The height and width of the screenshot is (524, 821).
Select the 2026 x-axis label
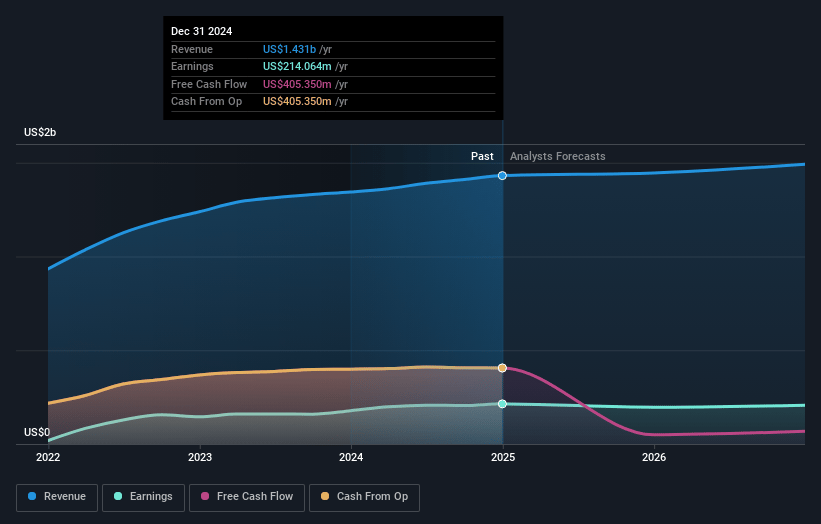tap(654, 457)
